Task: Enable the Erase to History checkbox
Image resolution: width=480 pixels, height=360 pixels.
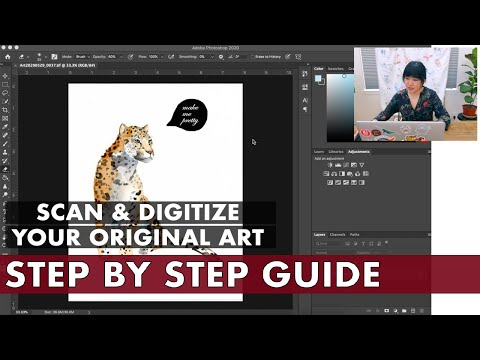Action: [252, 57]
